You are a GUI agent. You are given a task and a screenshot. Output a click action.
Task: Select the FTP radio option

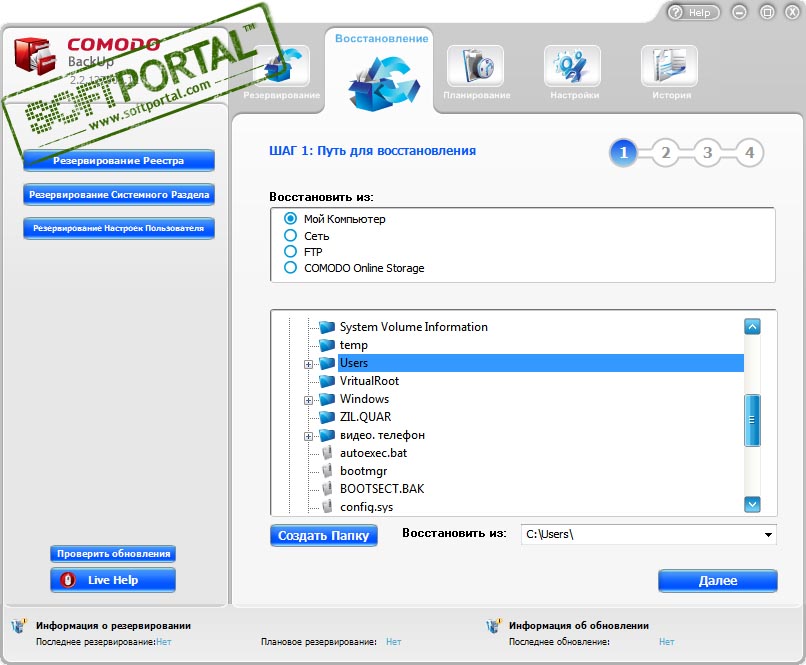coord(290,251)
